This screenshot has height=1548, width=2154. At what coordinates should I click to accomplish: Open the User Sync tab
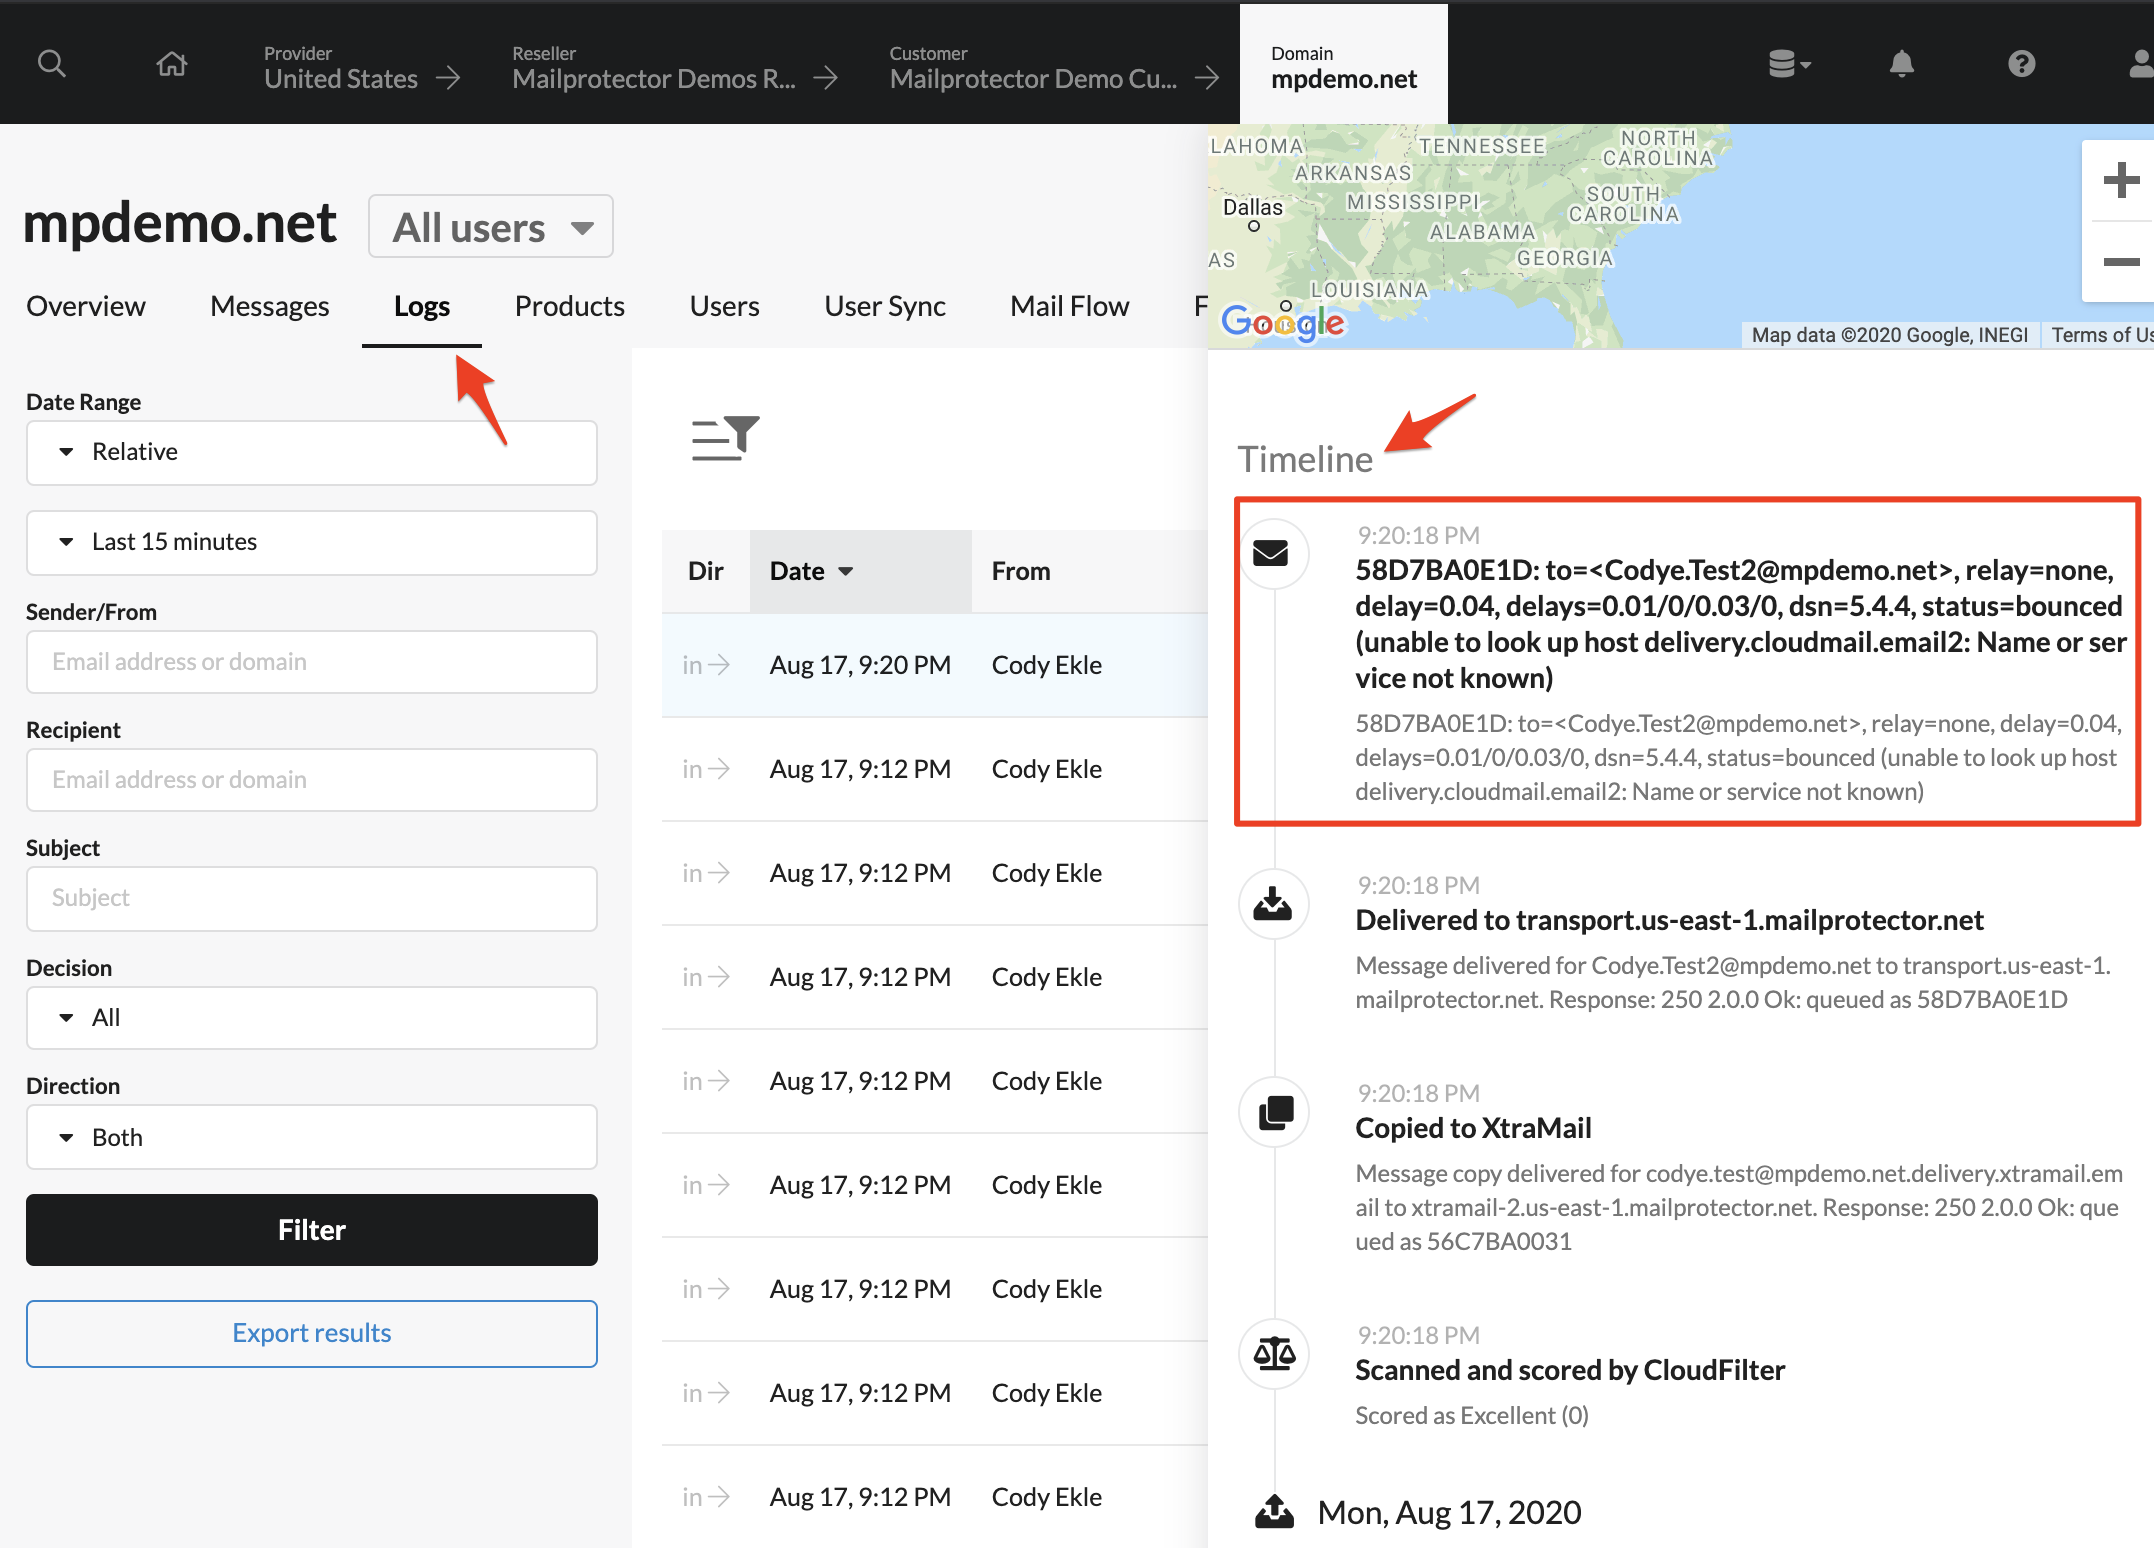(885, 306)
